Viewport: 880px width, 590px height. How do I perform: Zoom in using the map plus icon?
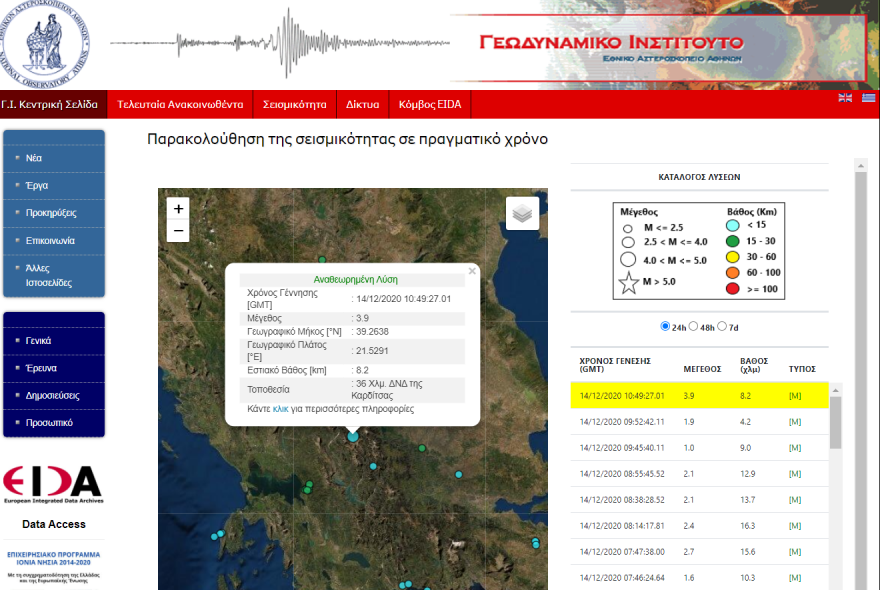[178, 209]
